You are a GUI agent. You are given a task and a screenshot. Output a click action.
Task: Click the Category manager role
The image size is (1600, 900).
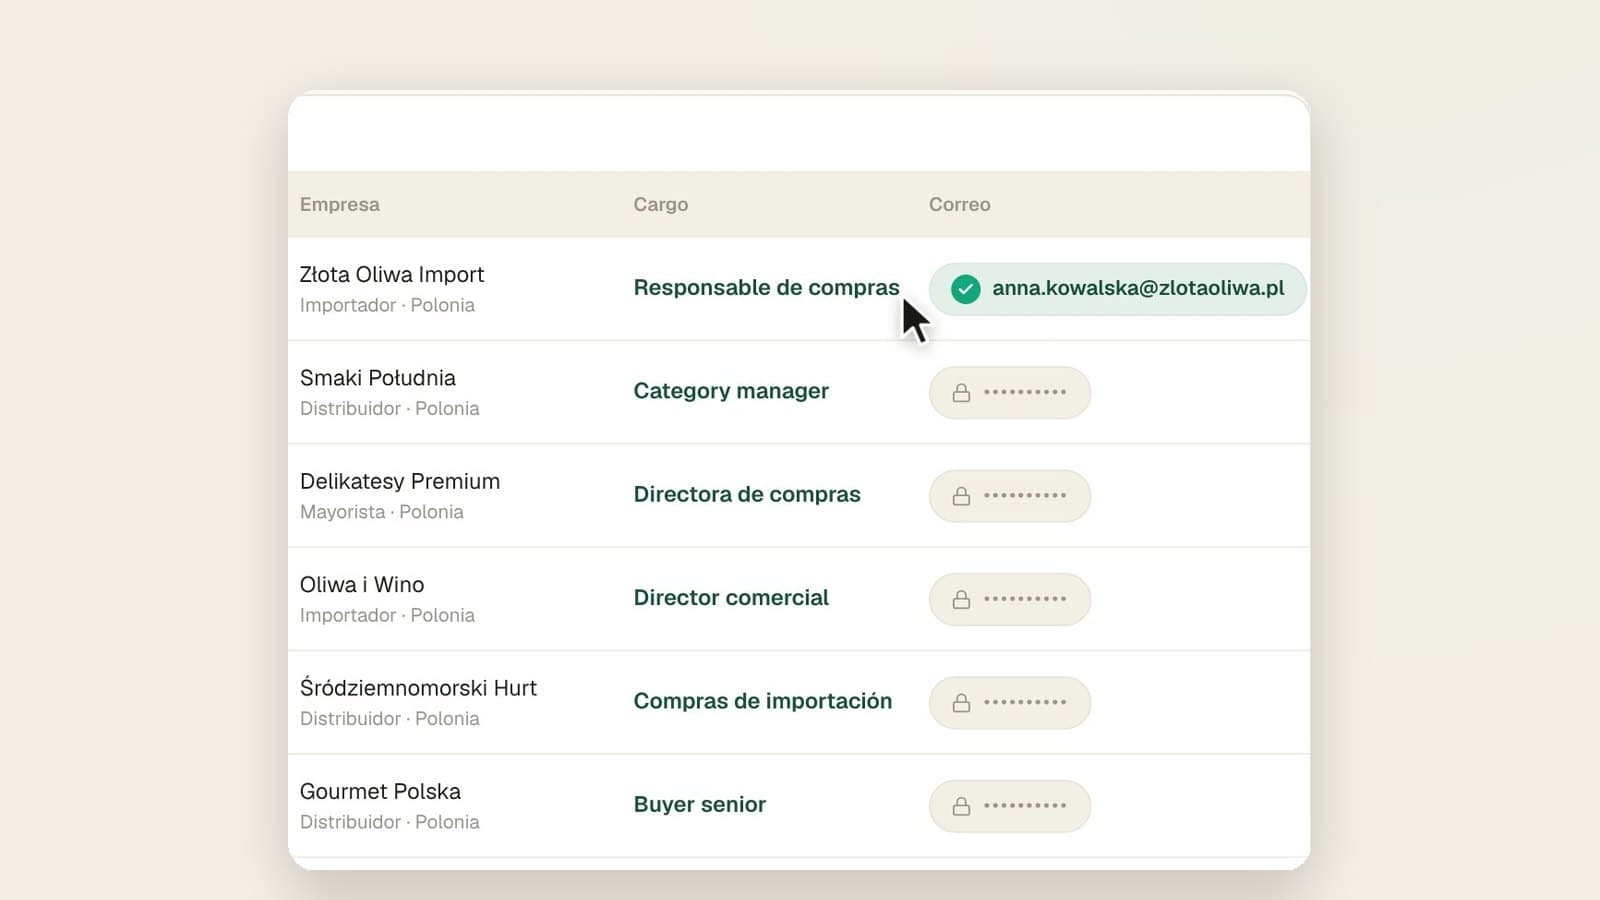pyautogui.click(x=731, y=391)
